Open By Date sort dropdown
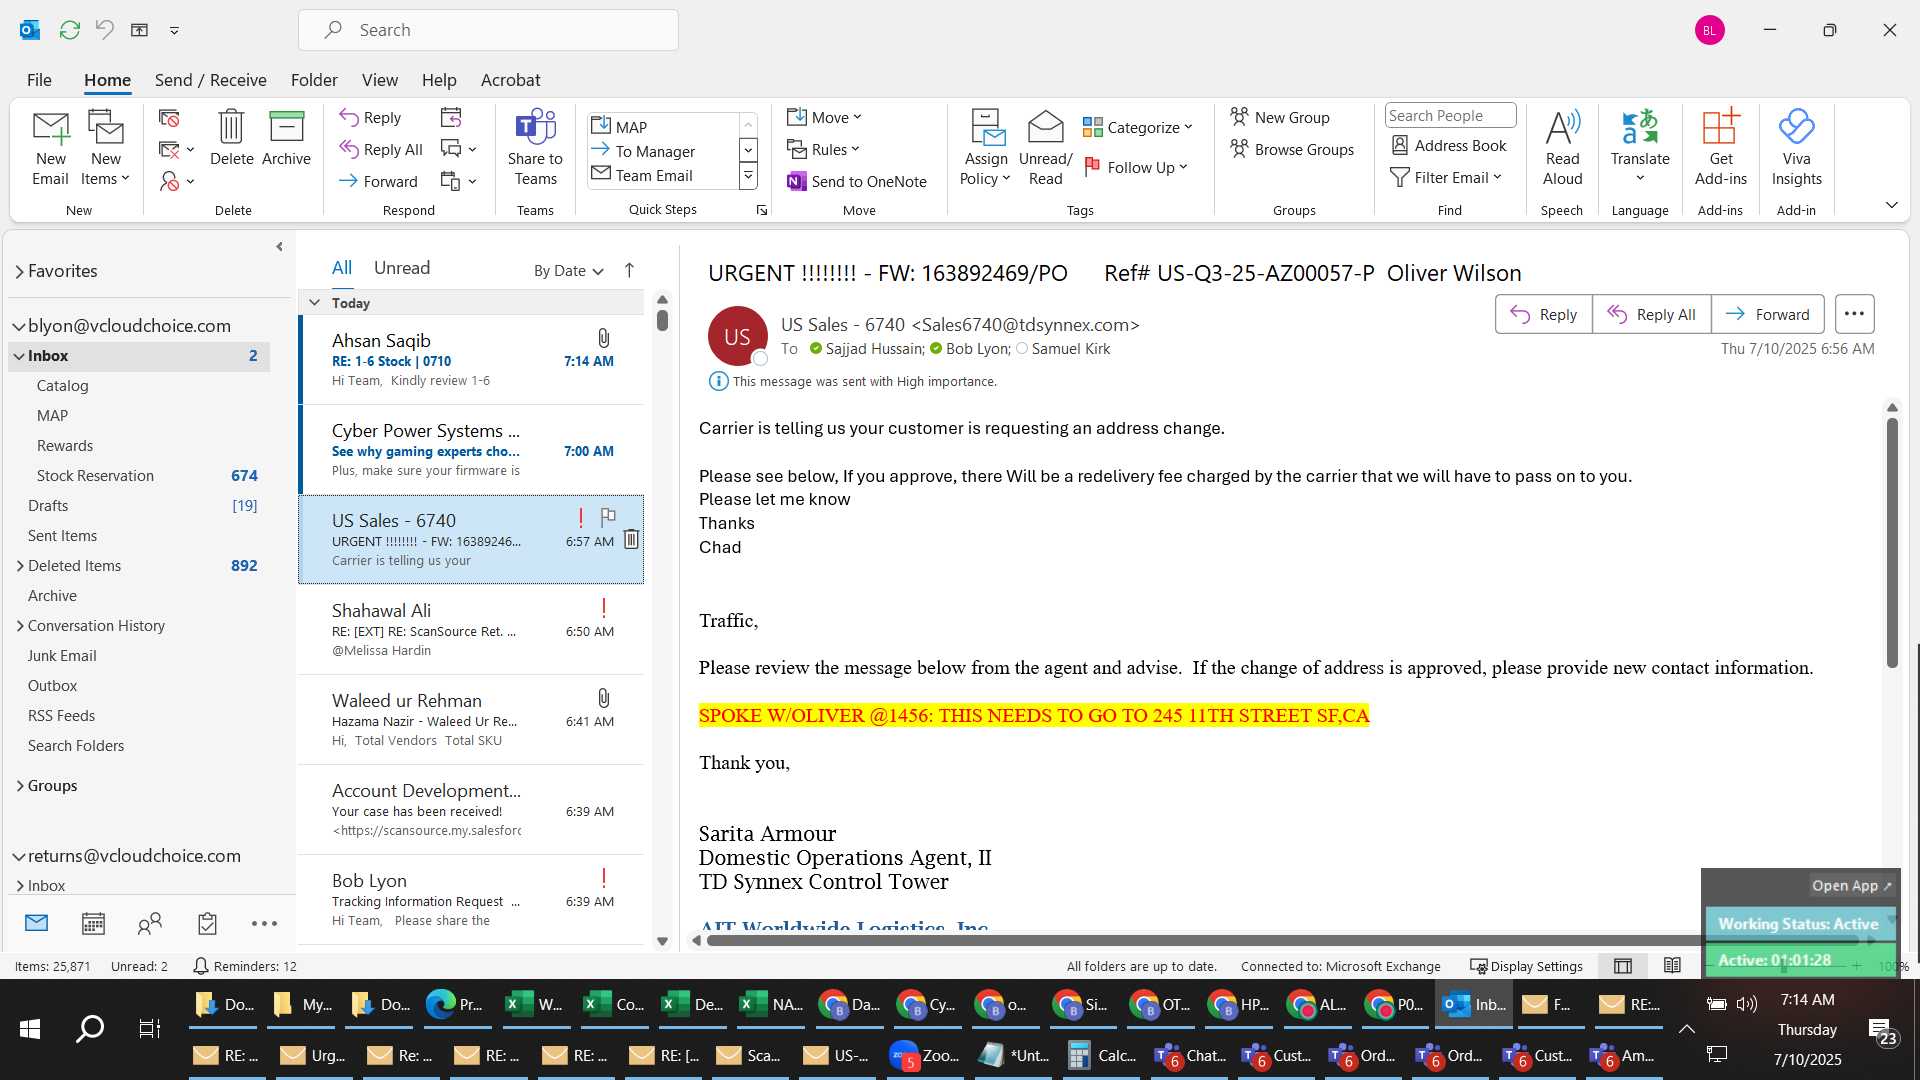 (x=568, y=270)
